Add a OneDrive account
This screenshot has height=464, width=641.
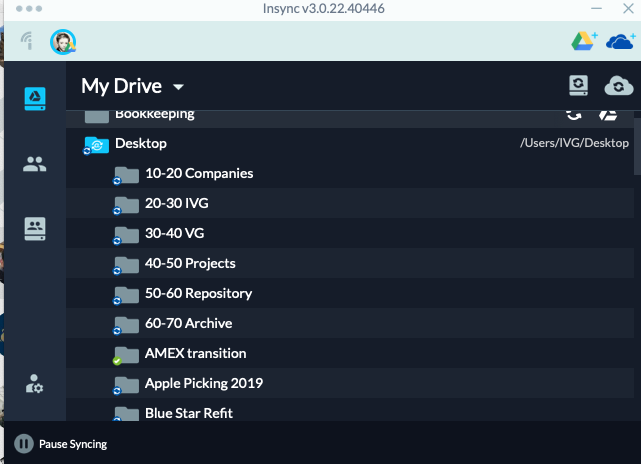621,41
